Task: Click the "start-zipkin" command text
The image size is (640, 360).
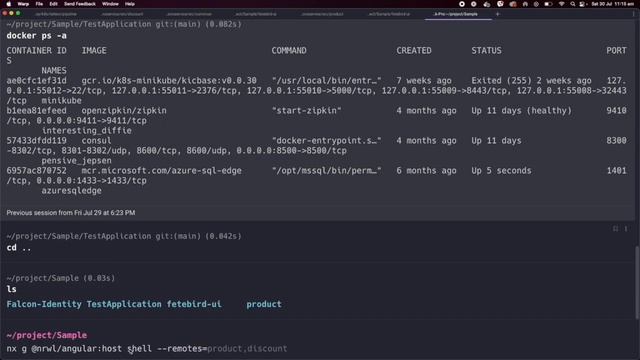Action: 307,111
